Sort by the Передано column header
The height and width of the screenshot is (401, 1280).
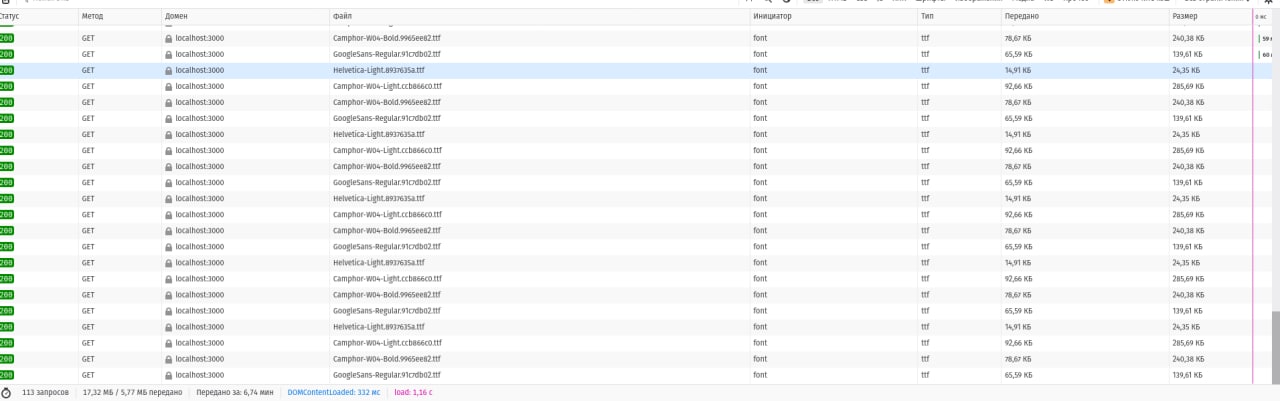point(1085,16)
